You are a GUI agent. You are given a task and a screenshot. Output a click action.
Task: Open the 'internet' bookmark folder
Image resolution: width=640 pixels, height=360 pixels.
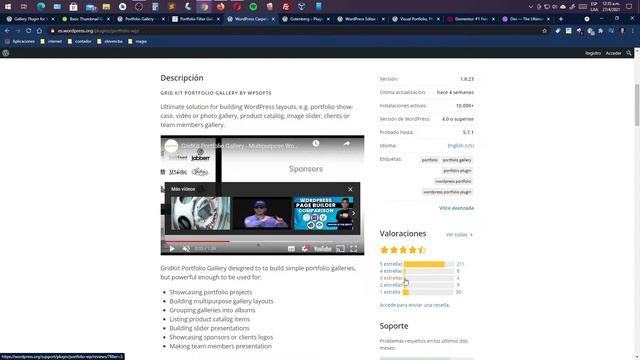coord(51,41)
